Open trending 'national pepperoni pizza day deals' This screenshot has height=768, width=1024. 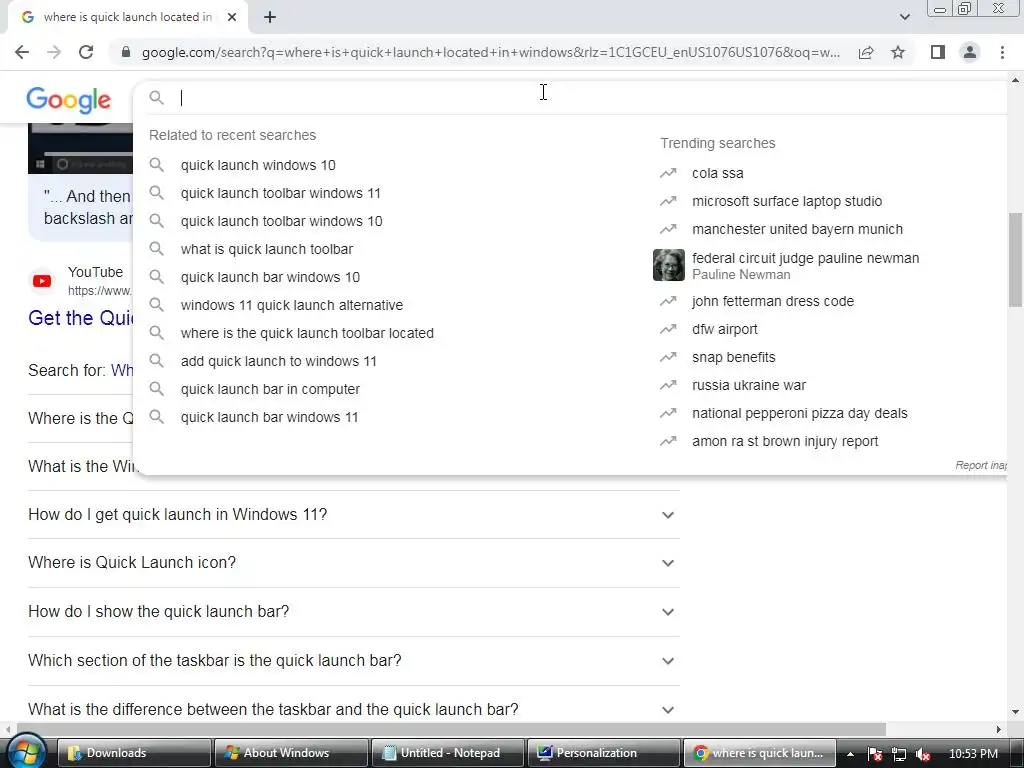pos(800,414)
